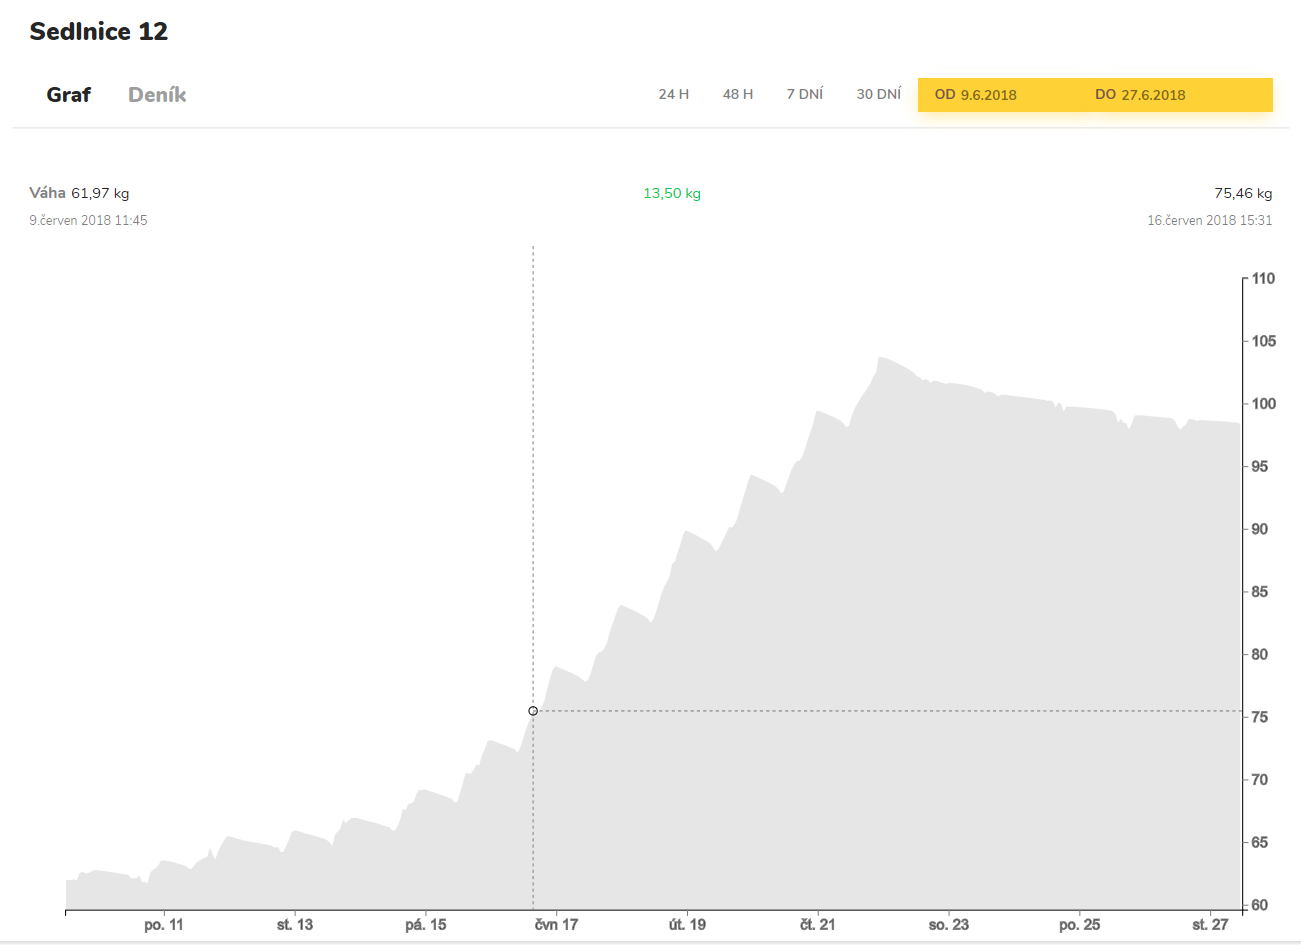Viewport: 1301px width, 945px height.
Task: Switch to the Graf tab
Action: tap(68, 95)
